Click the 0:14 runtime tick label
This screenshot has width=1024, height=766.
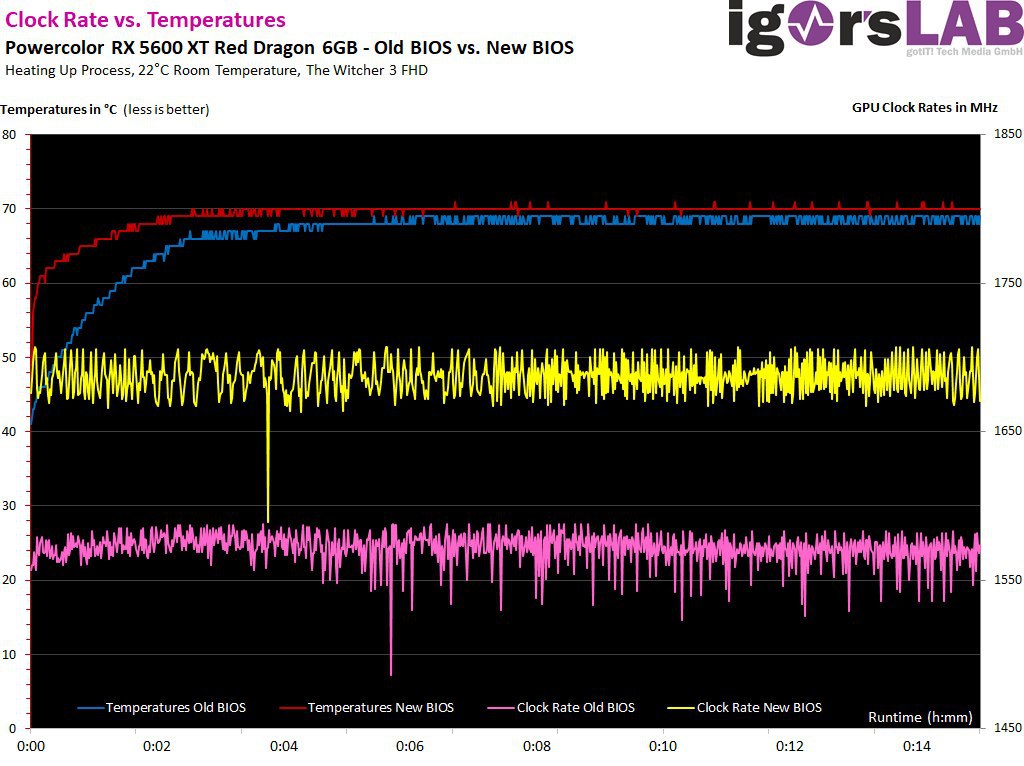(x=916, y=746)
